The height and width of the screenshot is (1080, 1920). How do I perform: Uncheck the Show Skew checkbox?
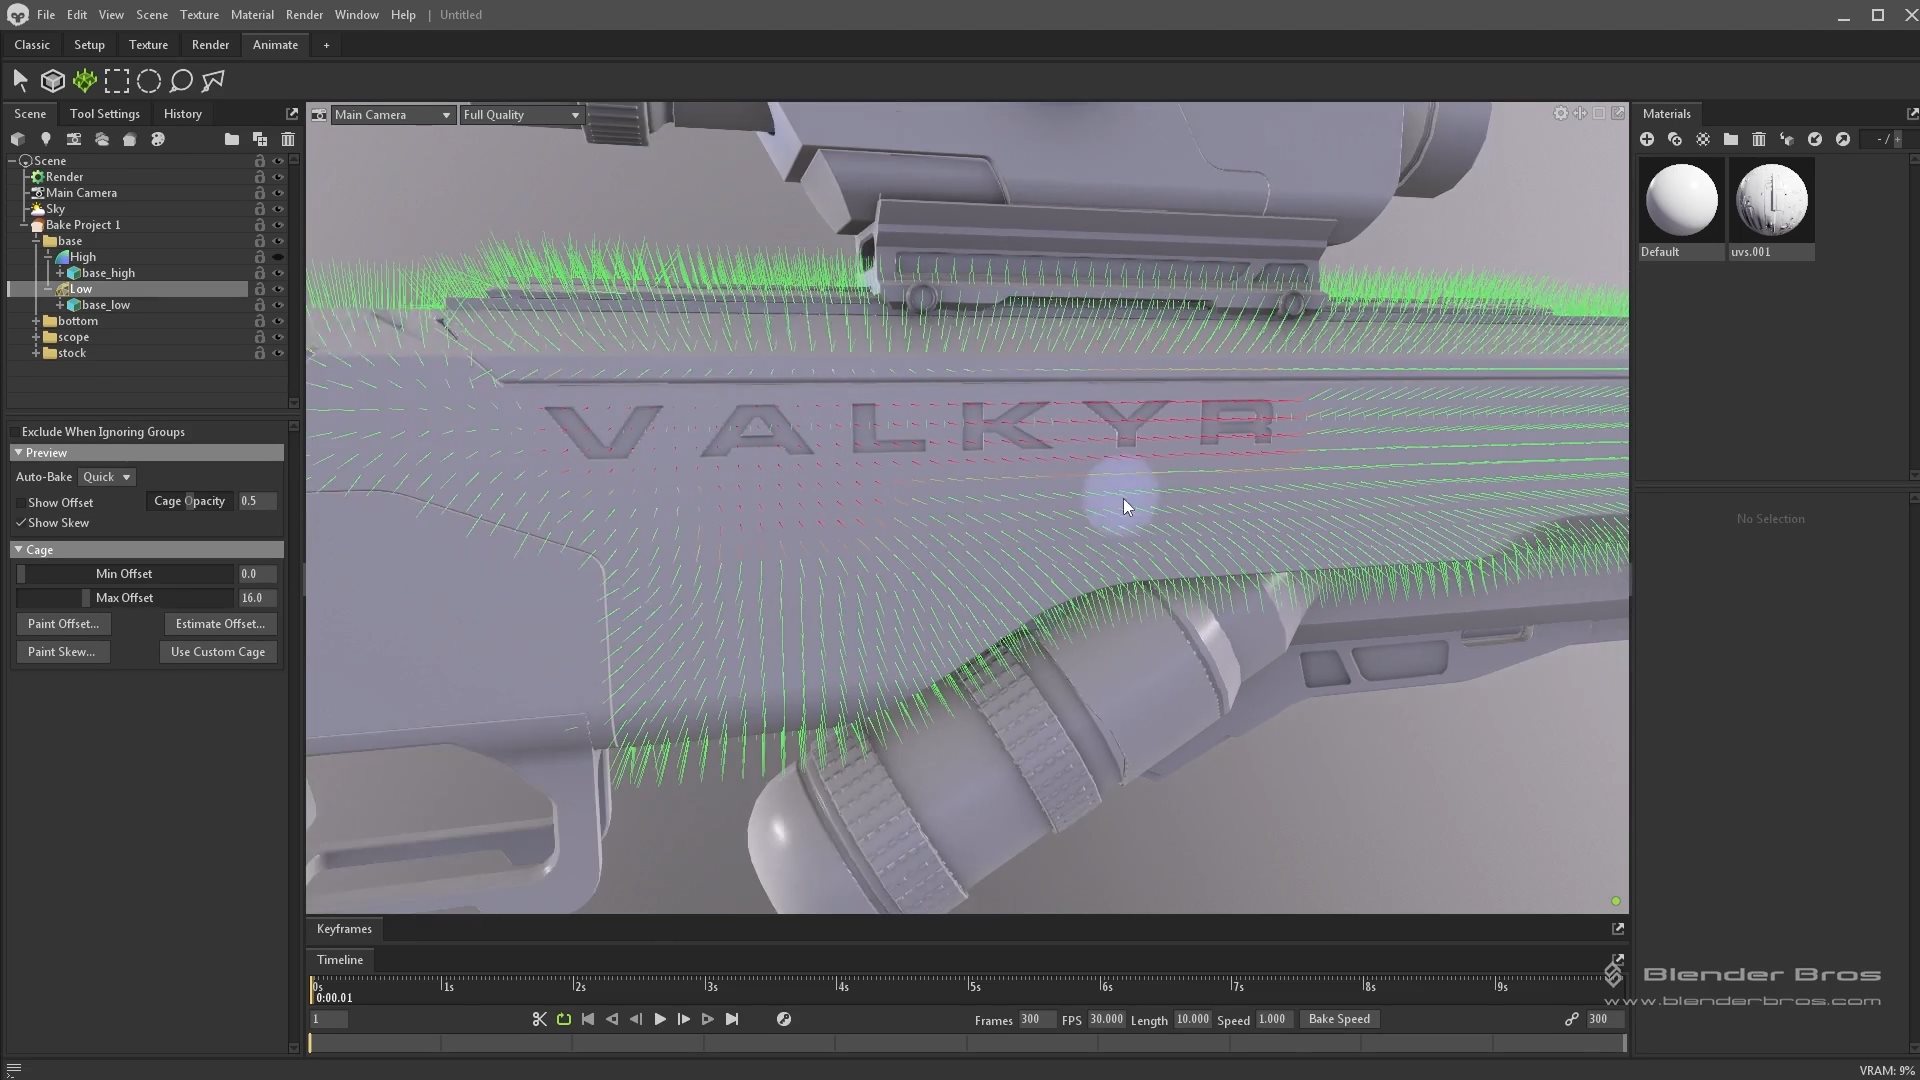click(21, 523)
